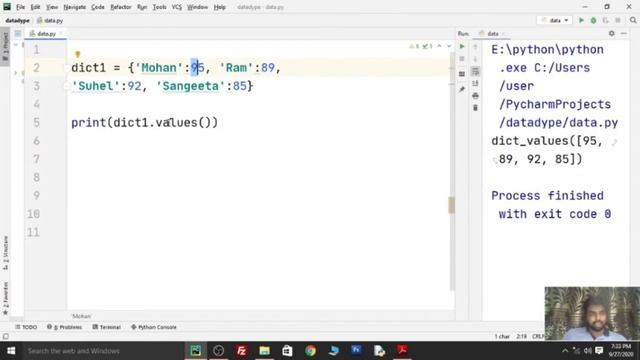This screenshot has height=360, width=640.
Task: Open the Code menu
Action: coord(98,7)
